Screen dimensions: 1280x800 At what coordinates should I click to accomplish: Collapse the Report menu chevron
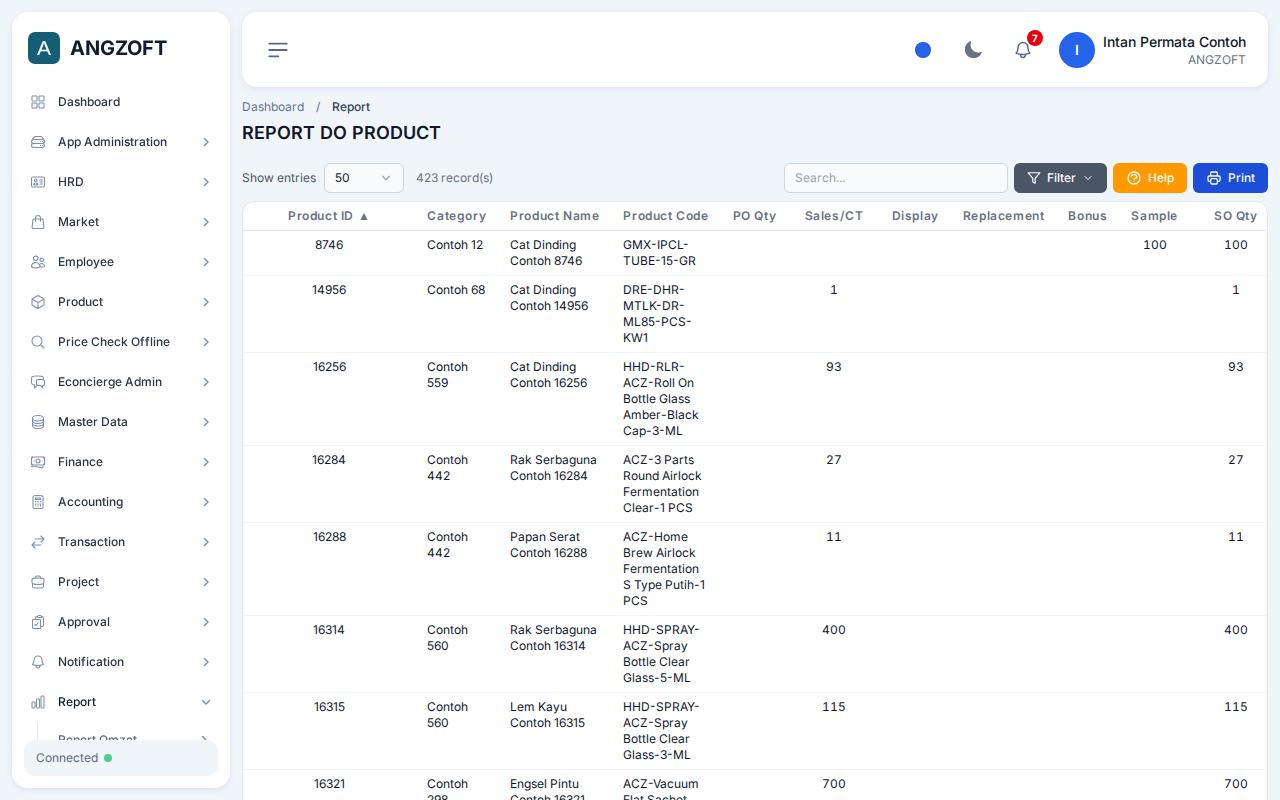point(206,702)
